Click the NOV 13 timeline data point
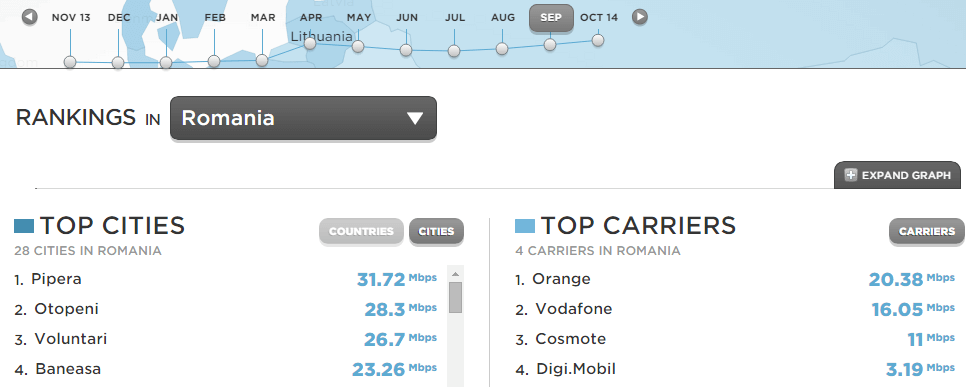This screenshot has height=387, width=966. pyautogui.click(x=70, y=62)
